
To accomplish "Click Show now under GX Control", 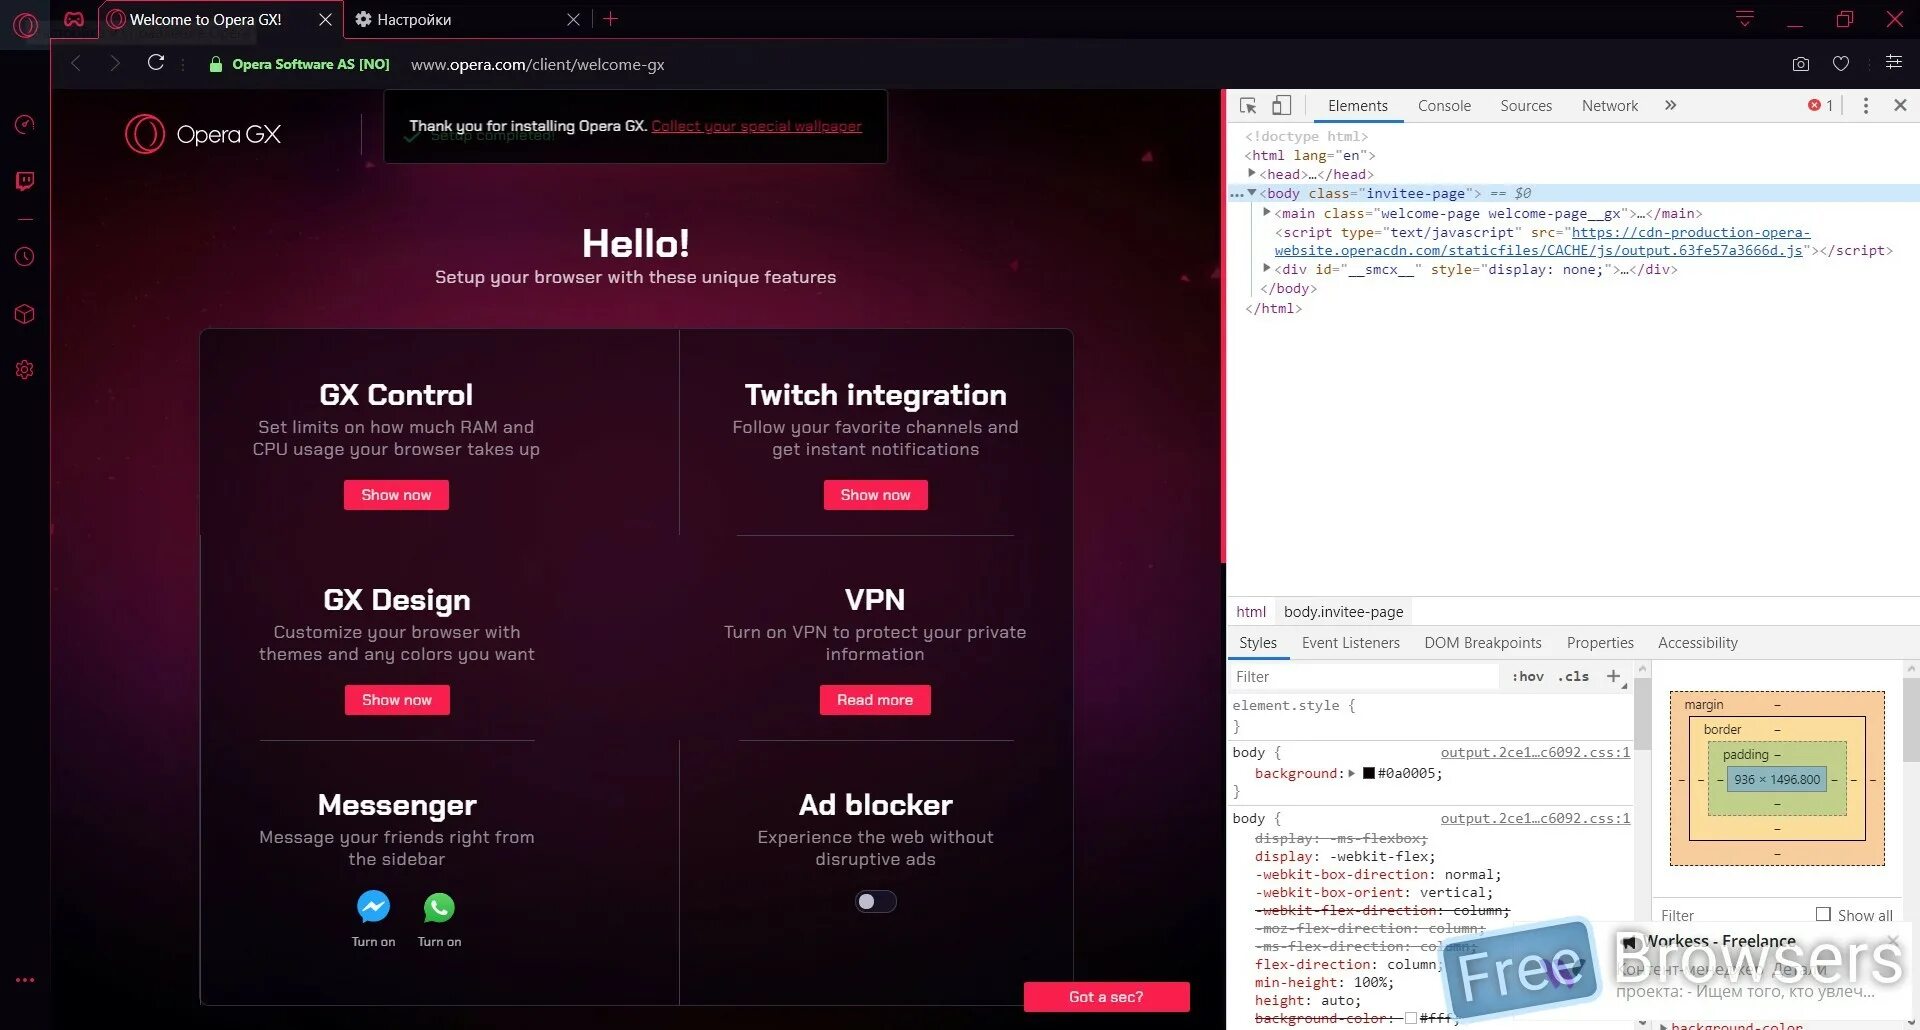I will click(396, 495).
